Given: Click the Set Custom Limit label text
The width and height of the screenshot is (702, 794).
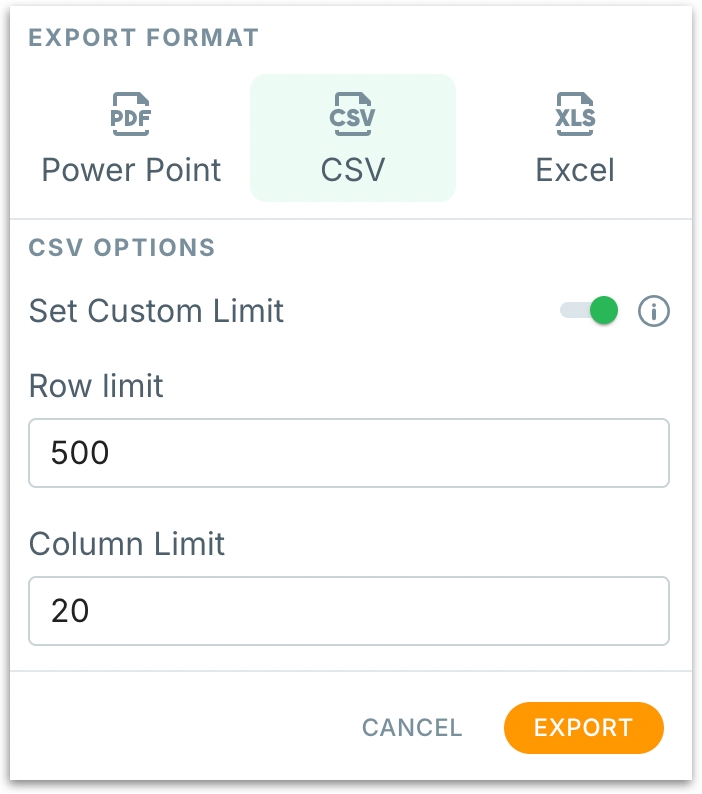Looking at the screenshot, I should pyautogui.click(x=156, y=311).
